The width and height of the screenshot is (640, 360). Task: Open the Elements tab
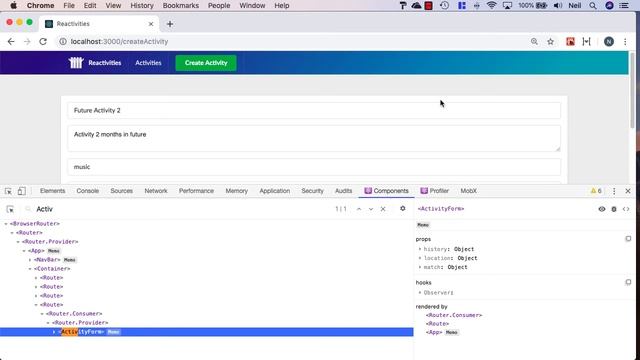52,191
